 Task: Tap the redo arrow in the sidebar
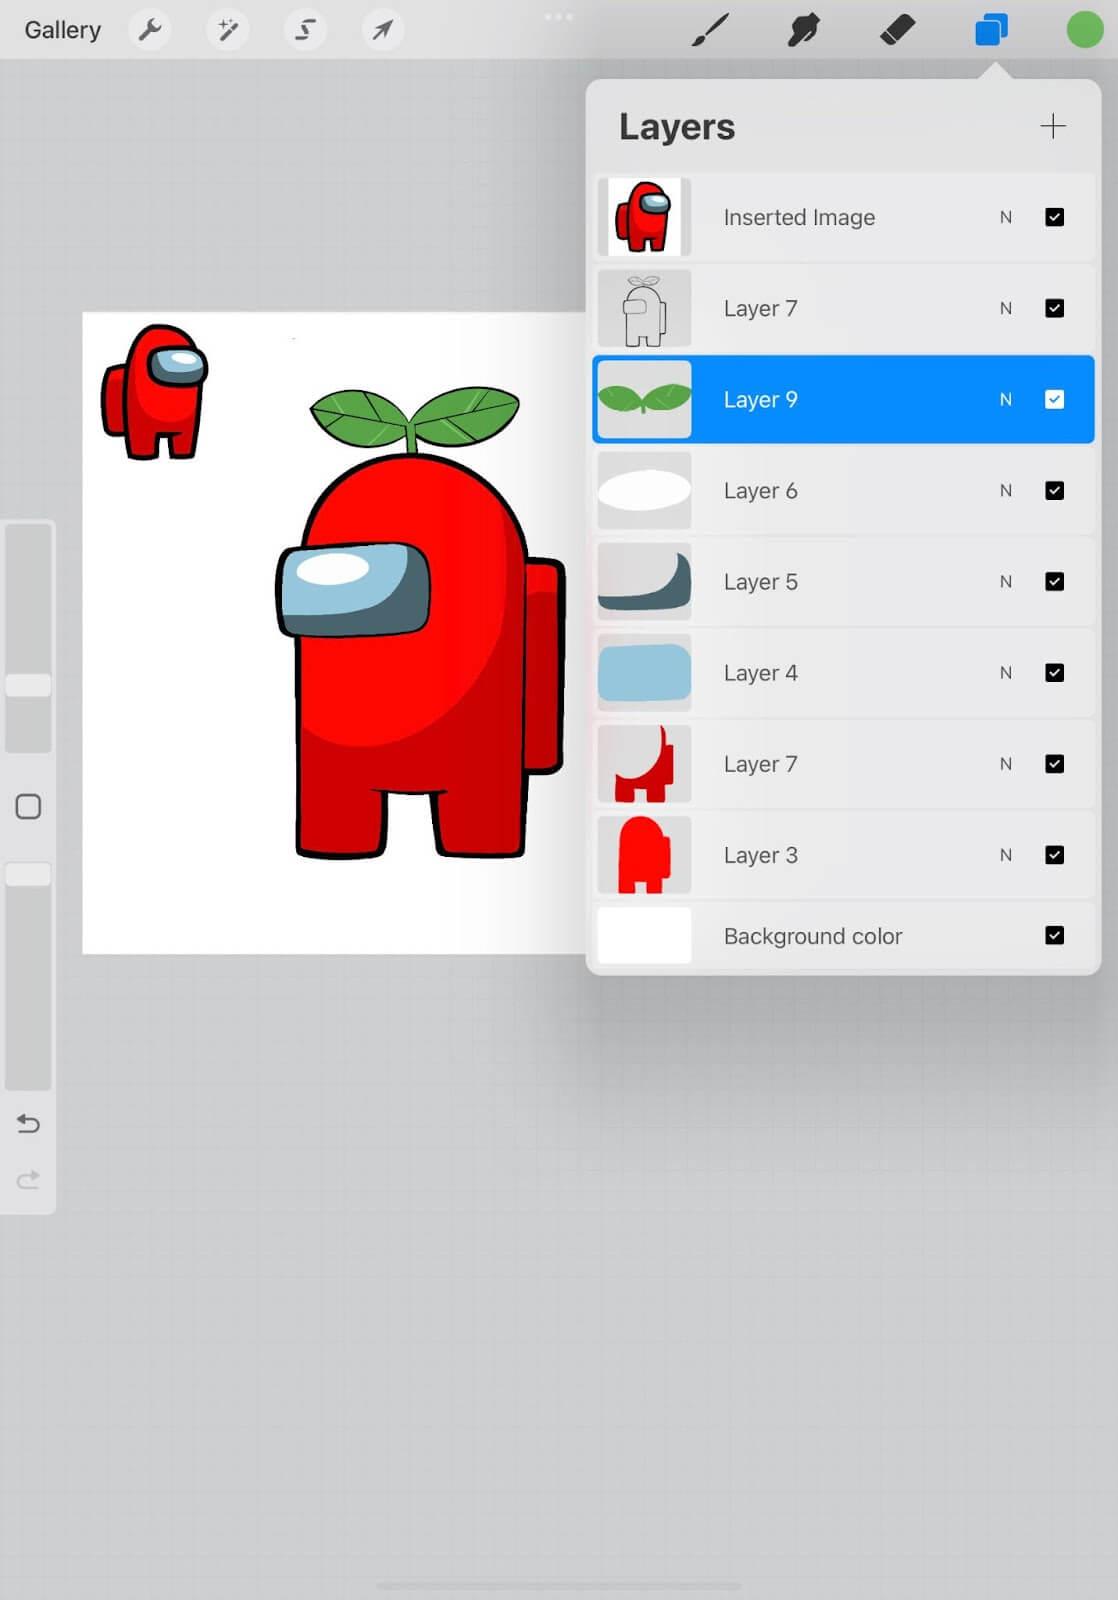[28, 1180]
